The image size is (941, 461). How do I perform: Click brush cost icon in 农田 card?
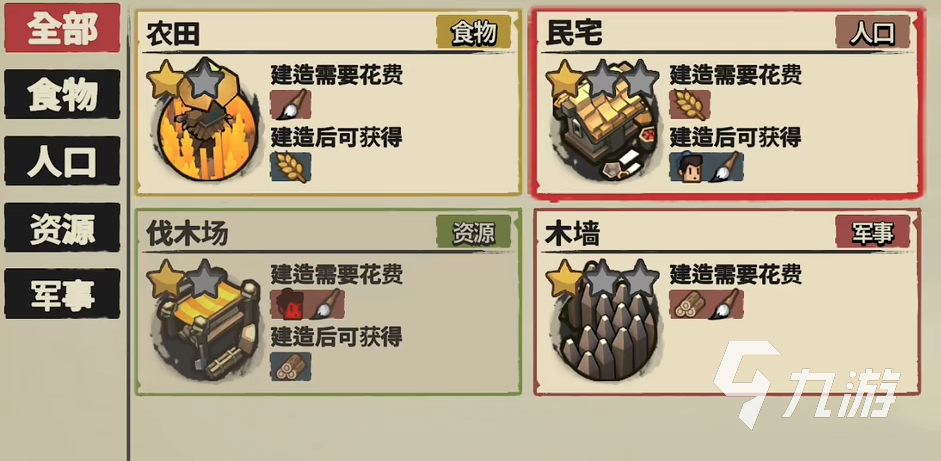tap(291, 104)
